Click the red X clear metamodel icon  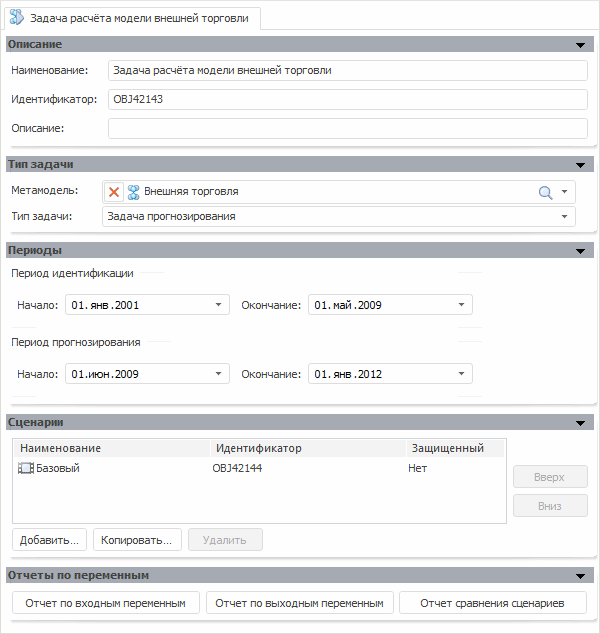pyautogui.click(x=115, y=192)
